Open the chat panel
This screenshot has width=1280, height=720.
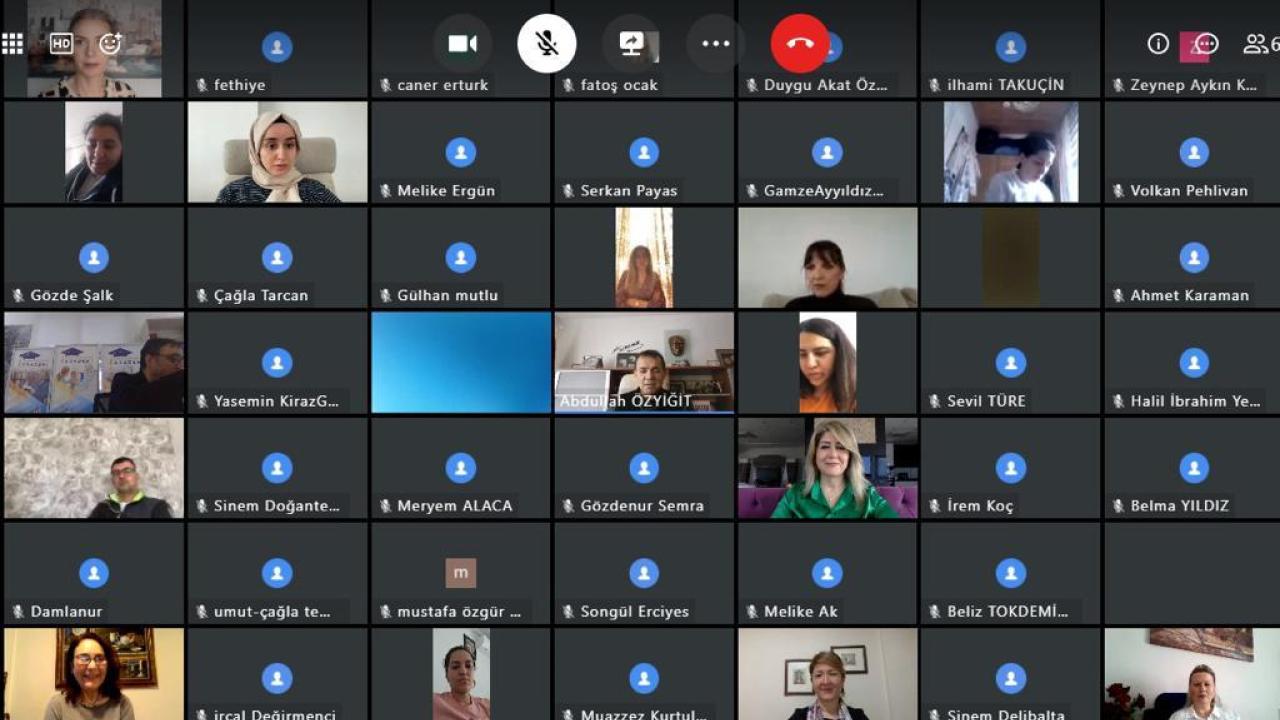(x=1206, y=43)
